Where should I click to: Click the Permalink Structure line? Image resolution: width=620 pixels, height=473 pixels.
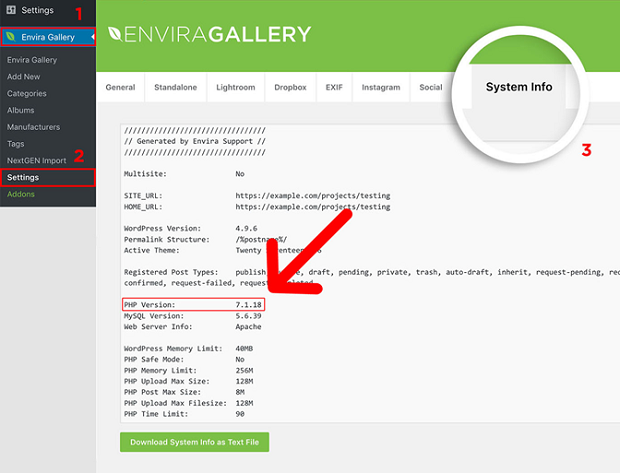click(x=206, y=239)
